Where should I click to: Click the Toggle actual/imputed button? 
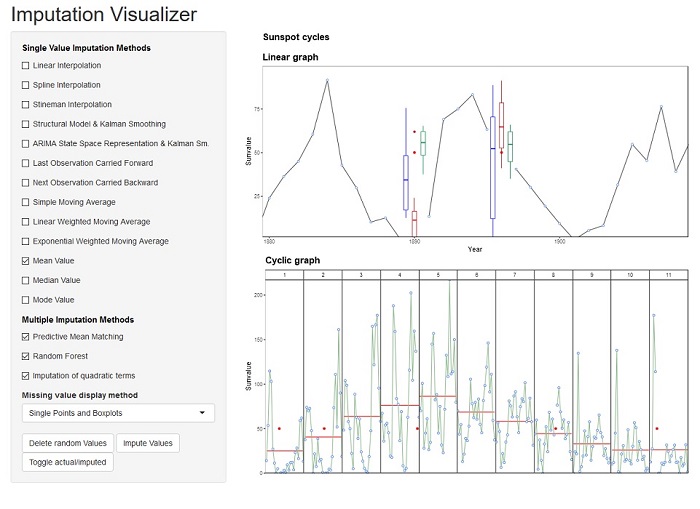pos(68,462)
